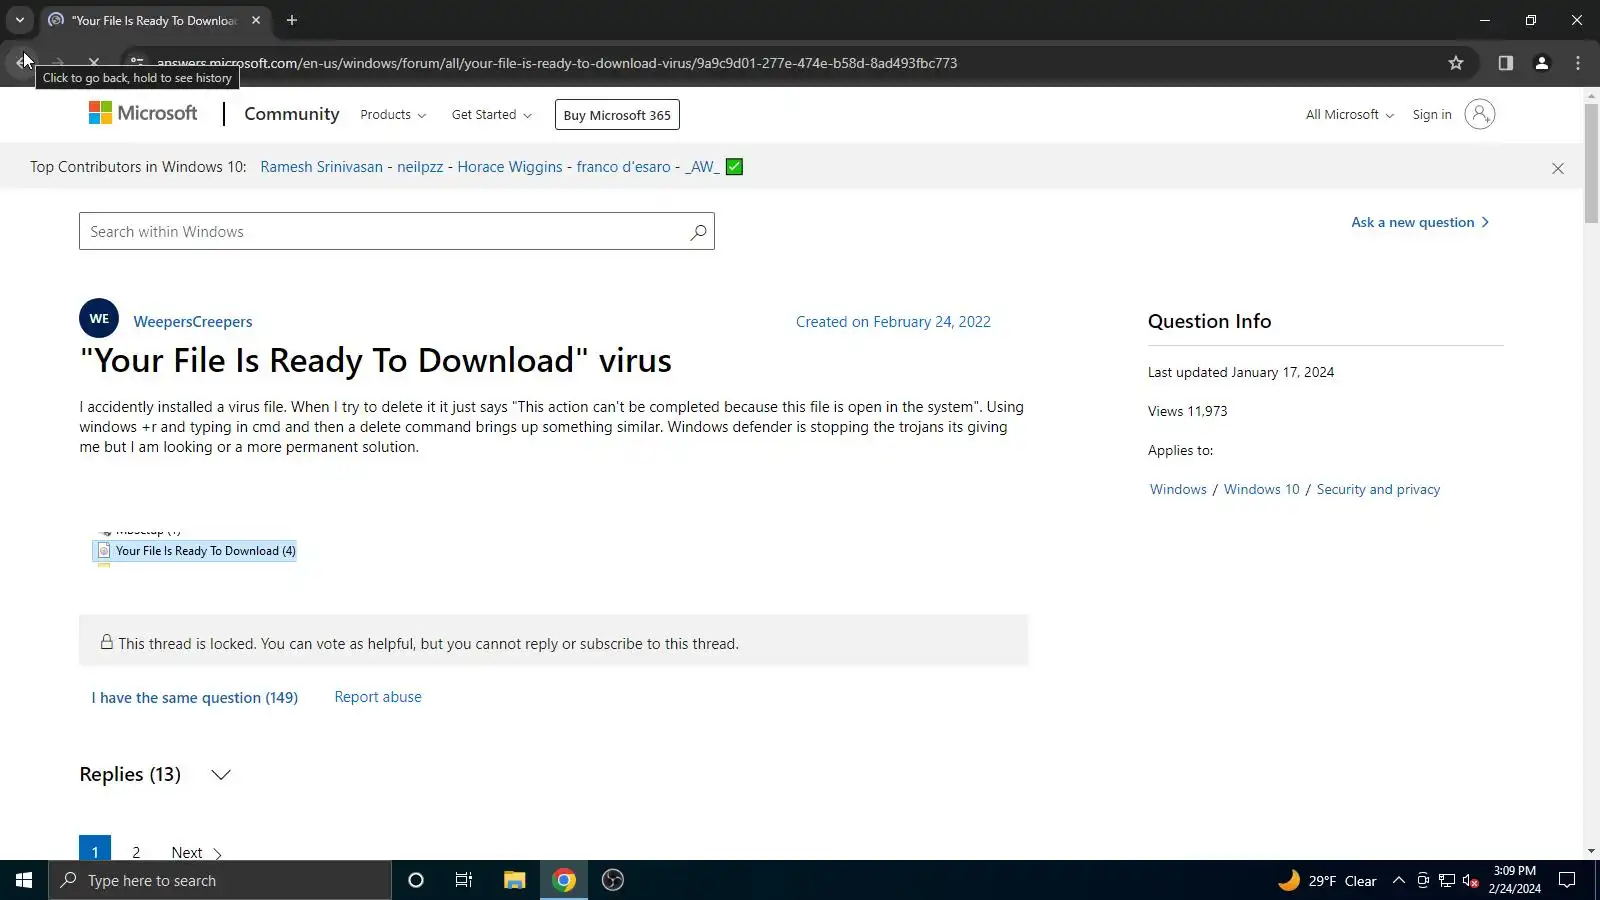Image resolution: width=1600 pixels, height=900 pixels.
Task: Click the Microsoft logo
Action: (143, 113)
